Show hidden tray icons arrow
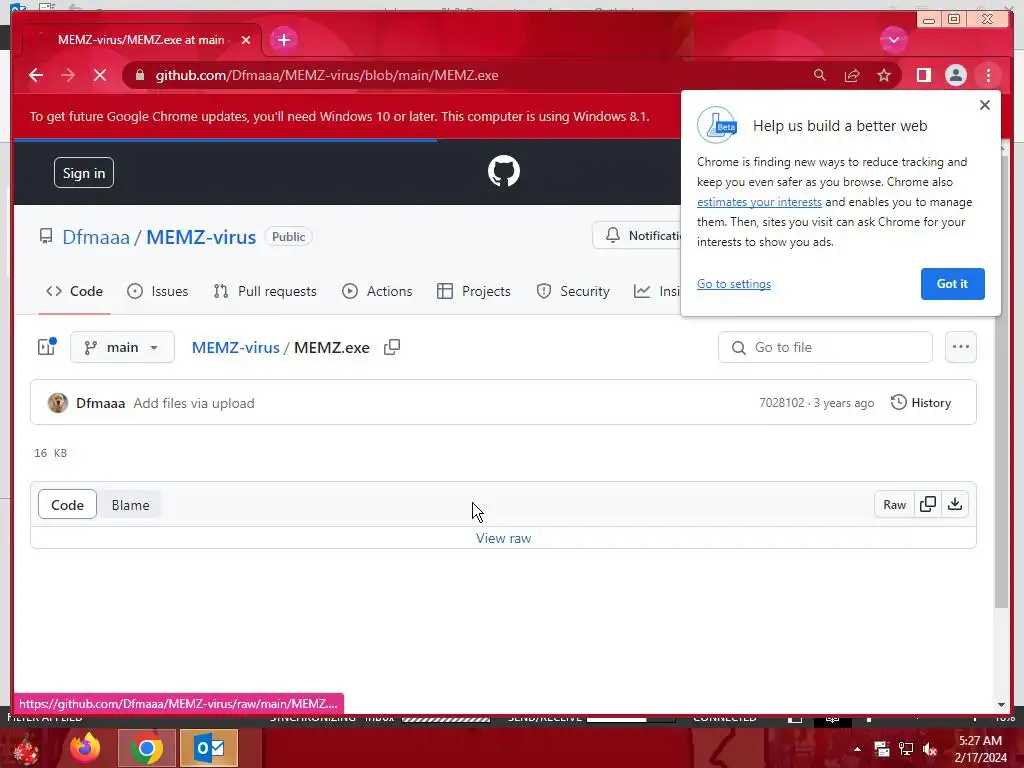Screen dimensions: 1024x768 point(857,749)
